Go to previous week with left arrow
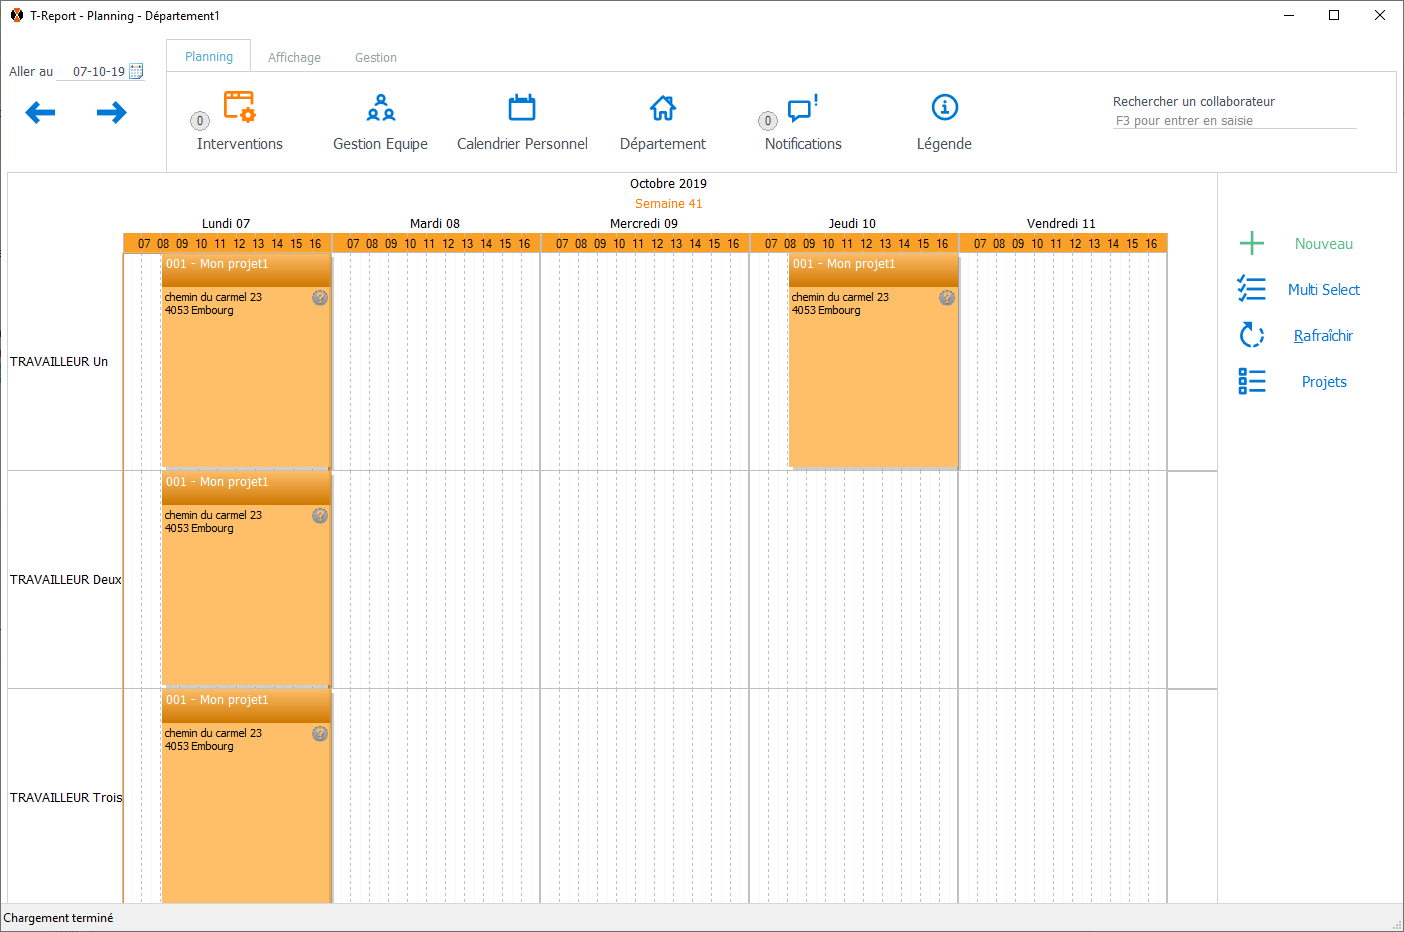 coord(40,113)
